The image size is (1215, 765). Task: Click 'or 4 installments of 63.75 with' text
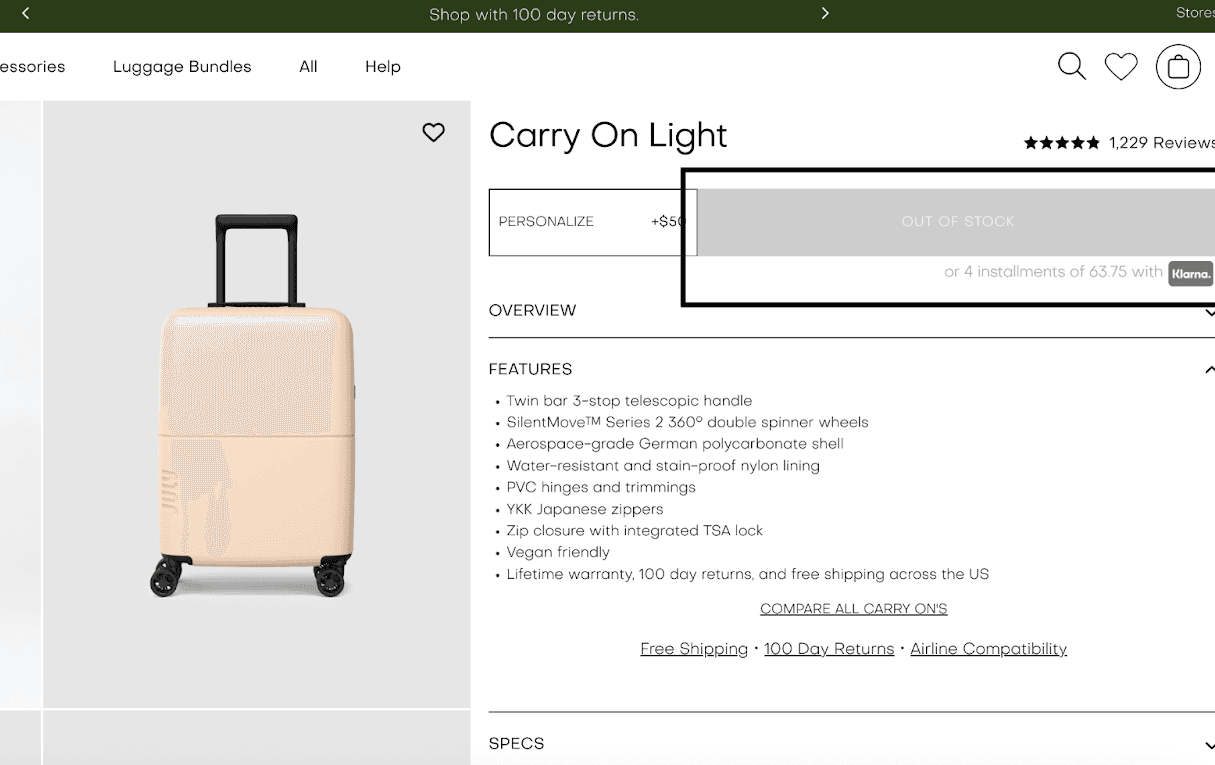1053,272
